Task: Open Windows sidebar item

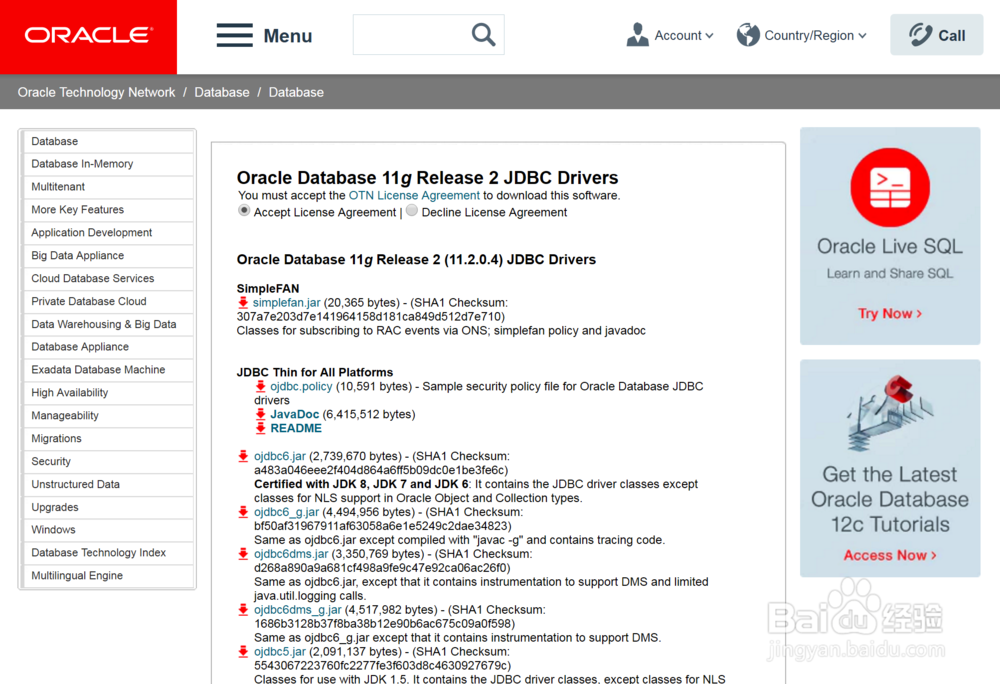Action: tap(108, 530)
